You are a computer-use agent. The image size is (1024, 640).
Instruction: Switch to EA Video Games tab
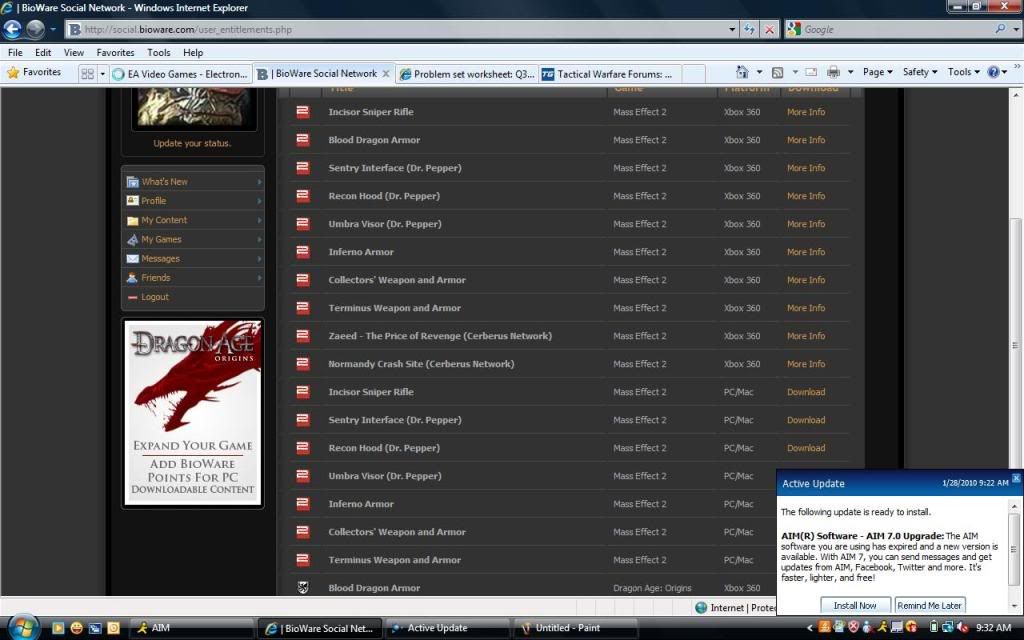[180, 74]
